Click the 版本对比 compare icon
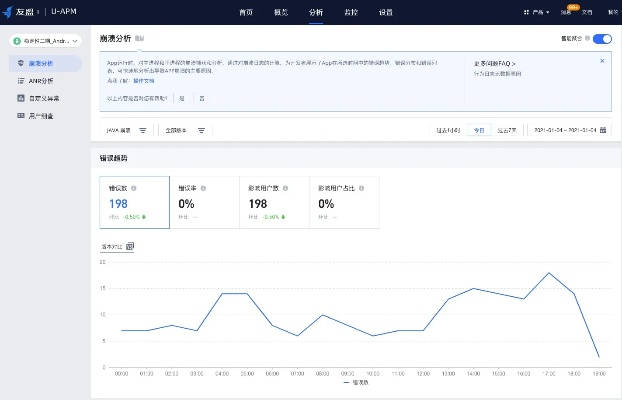 pos(130,246)
